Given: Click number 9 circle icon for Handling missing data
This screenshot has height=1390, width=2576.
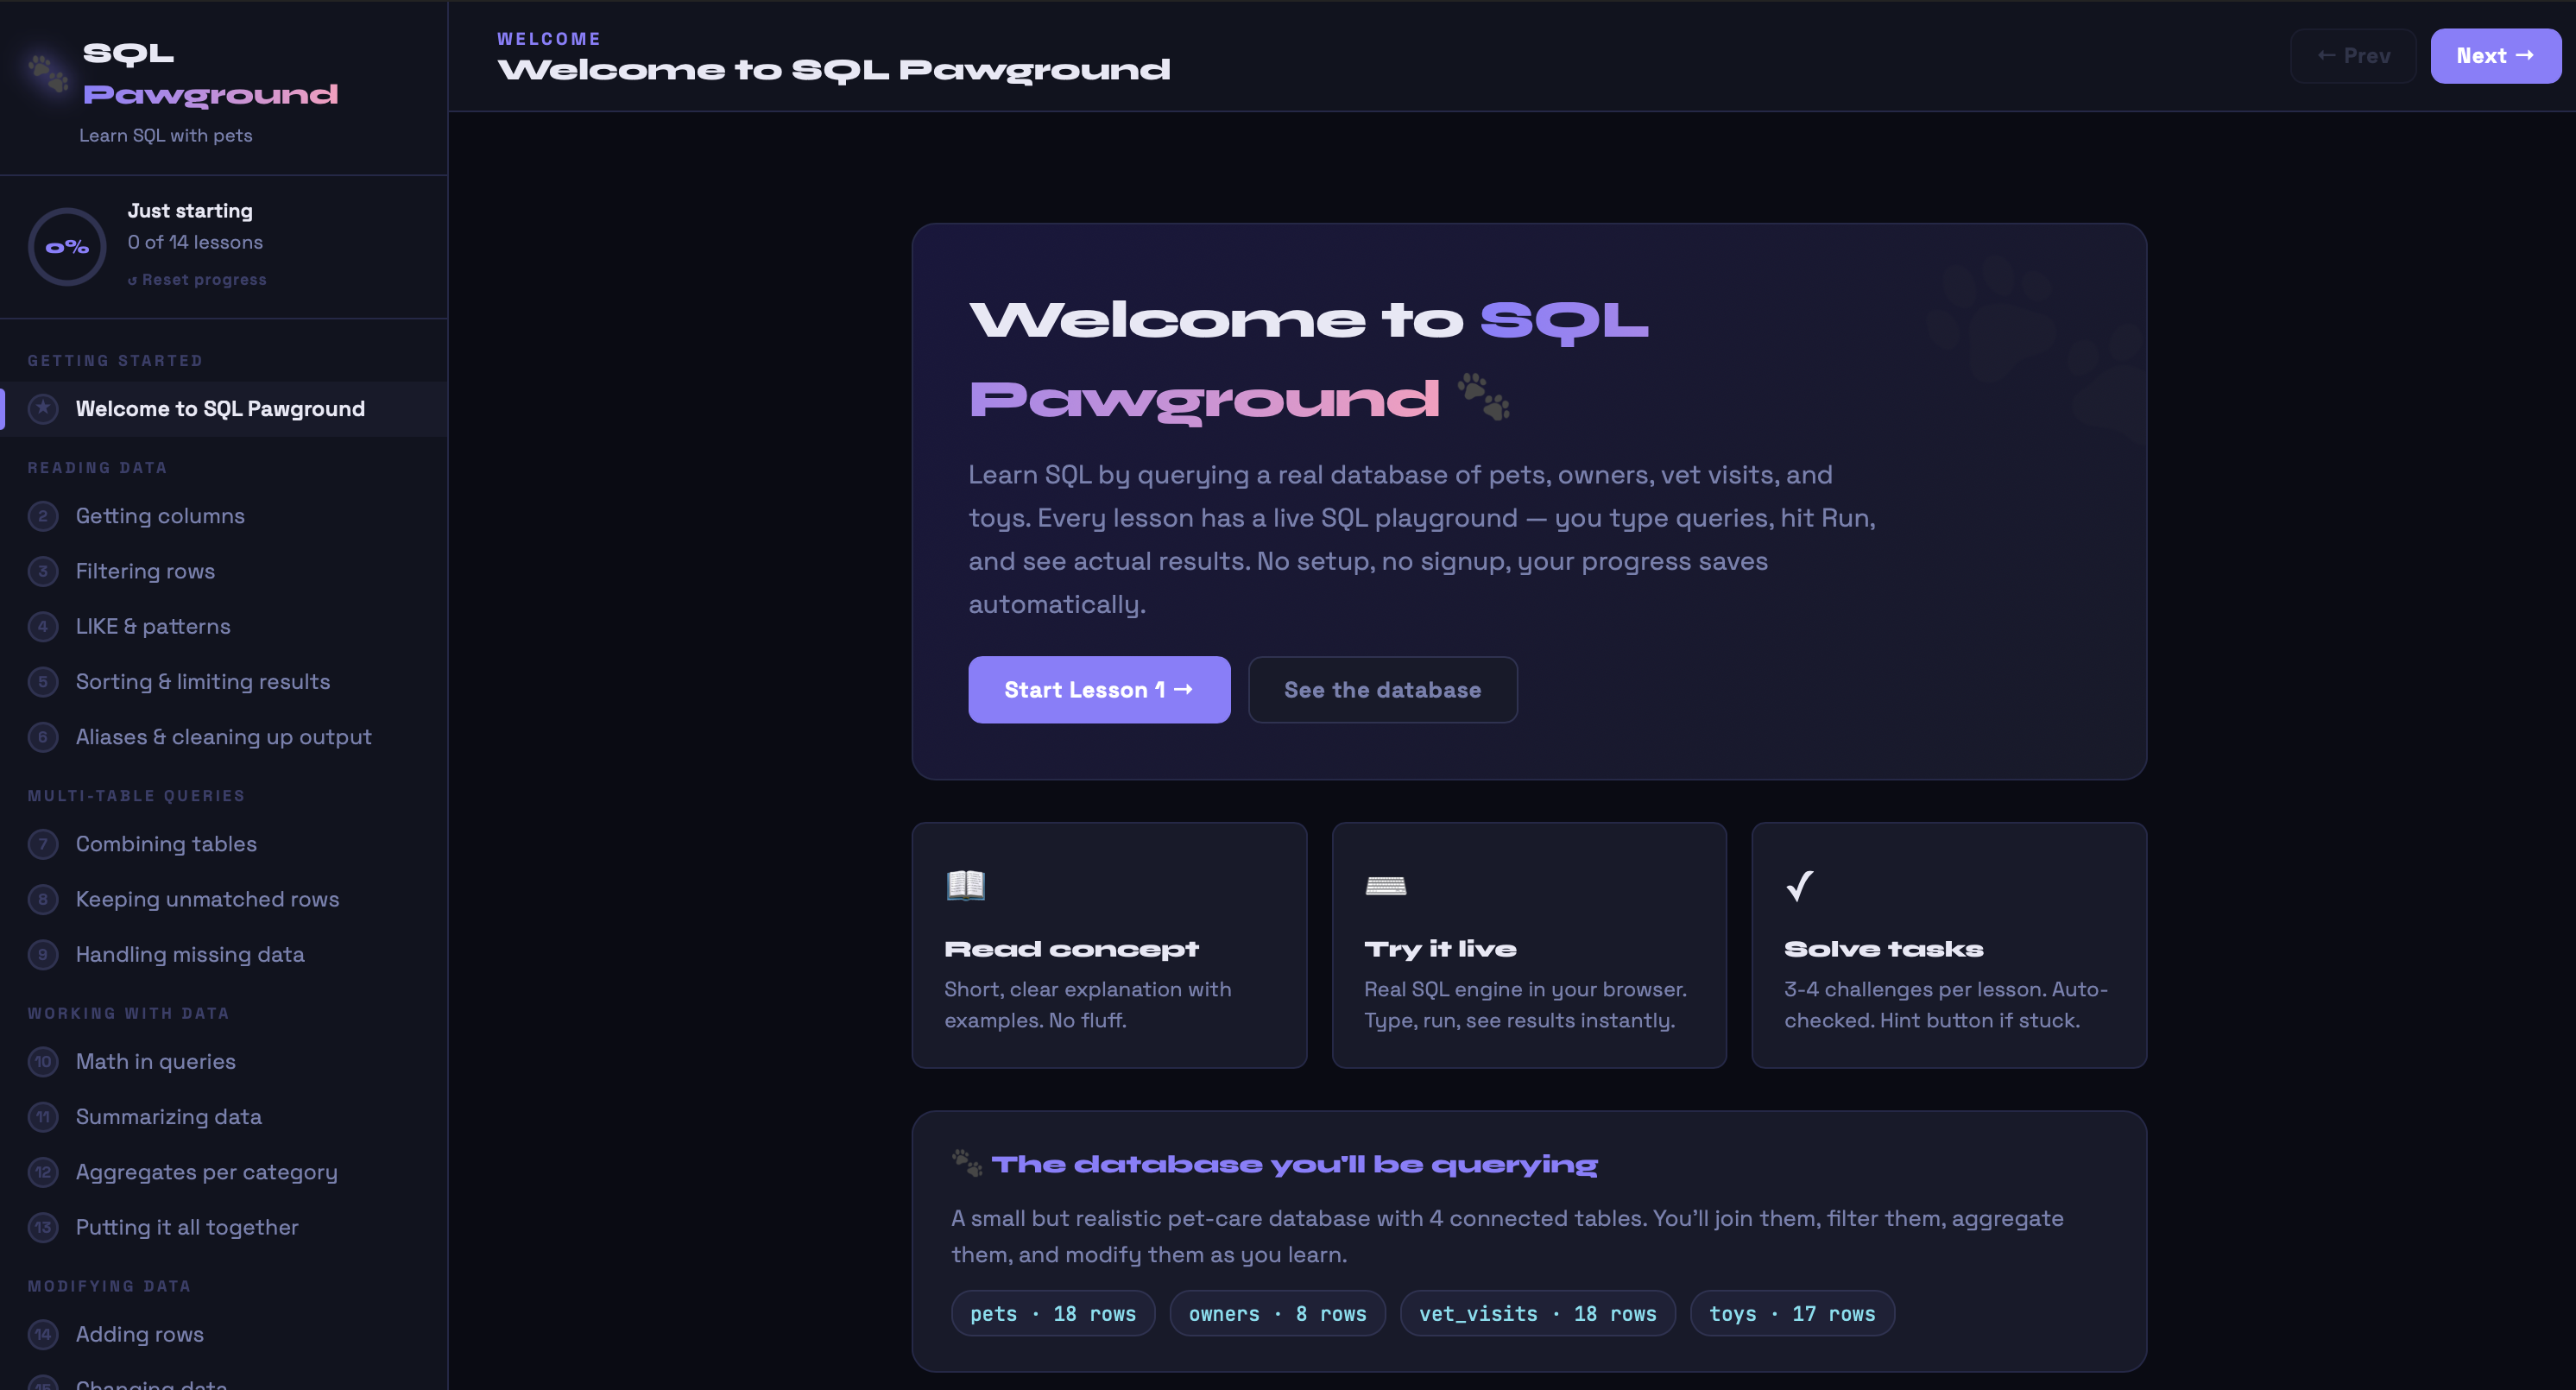Looking at the screenshot, I should [x=43, y=954].
